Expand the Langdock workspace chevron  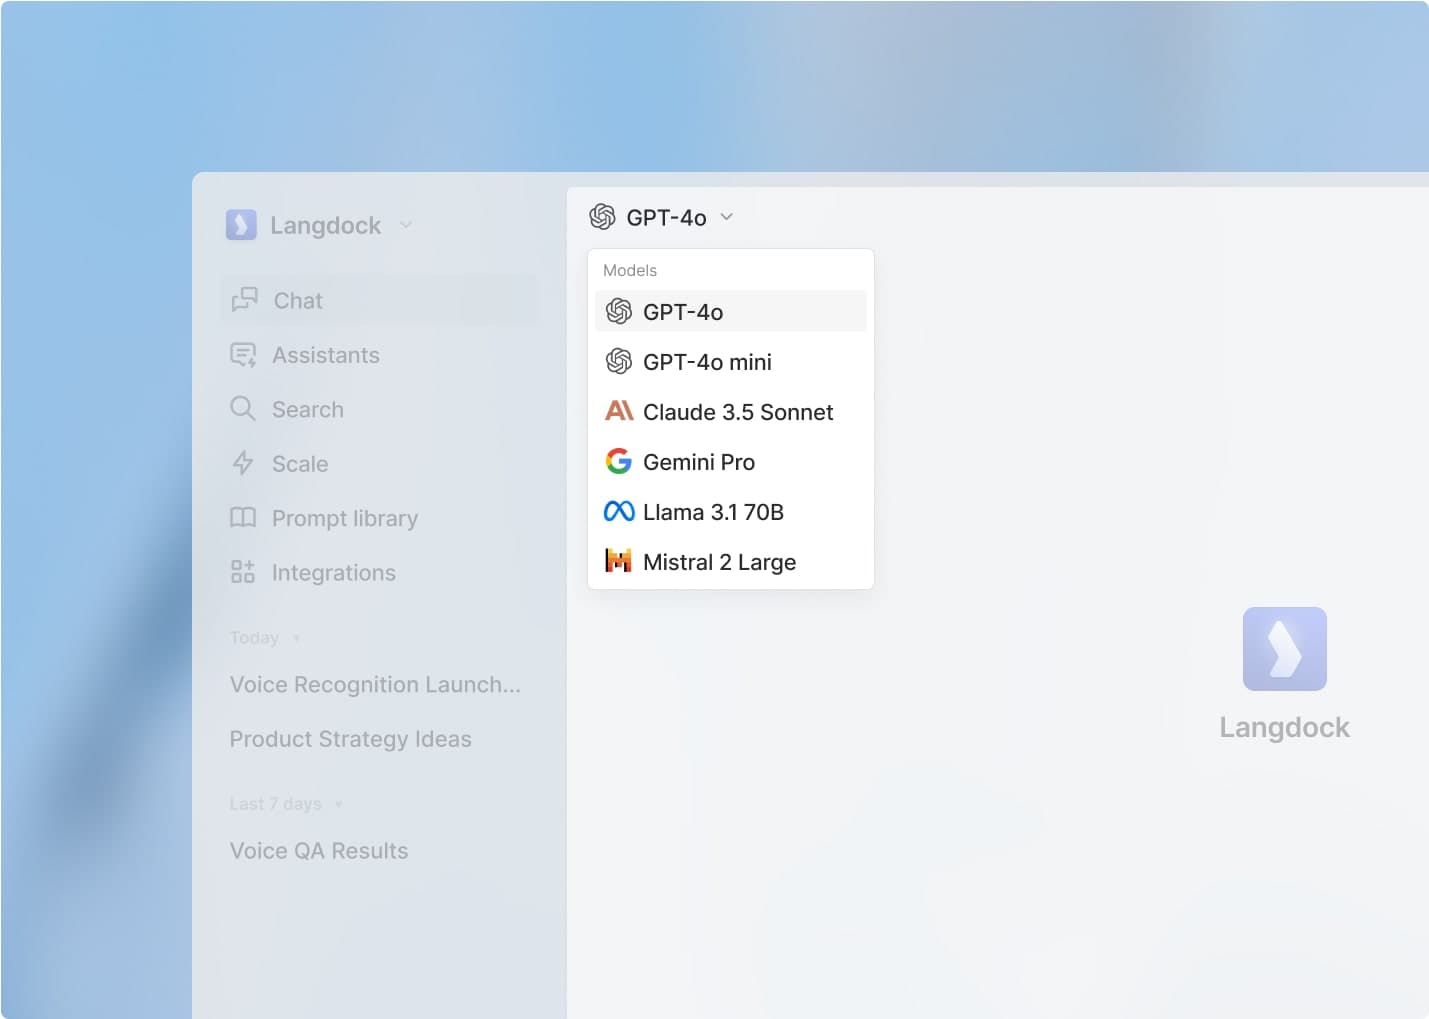[x=406, y=225]
